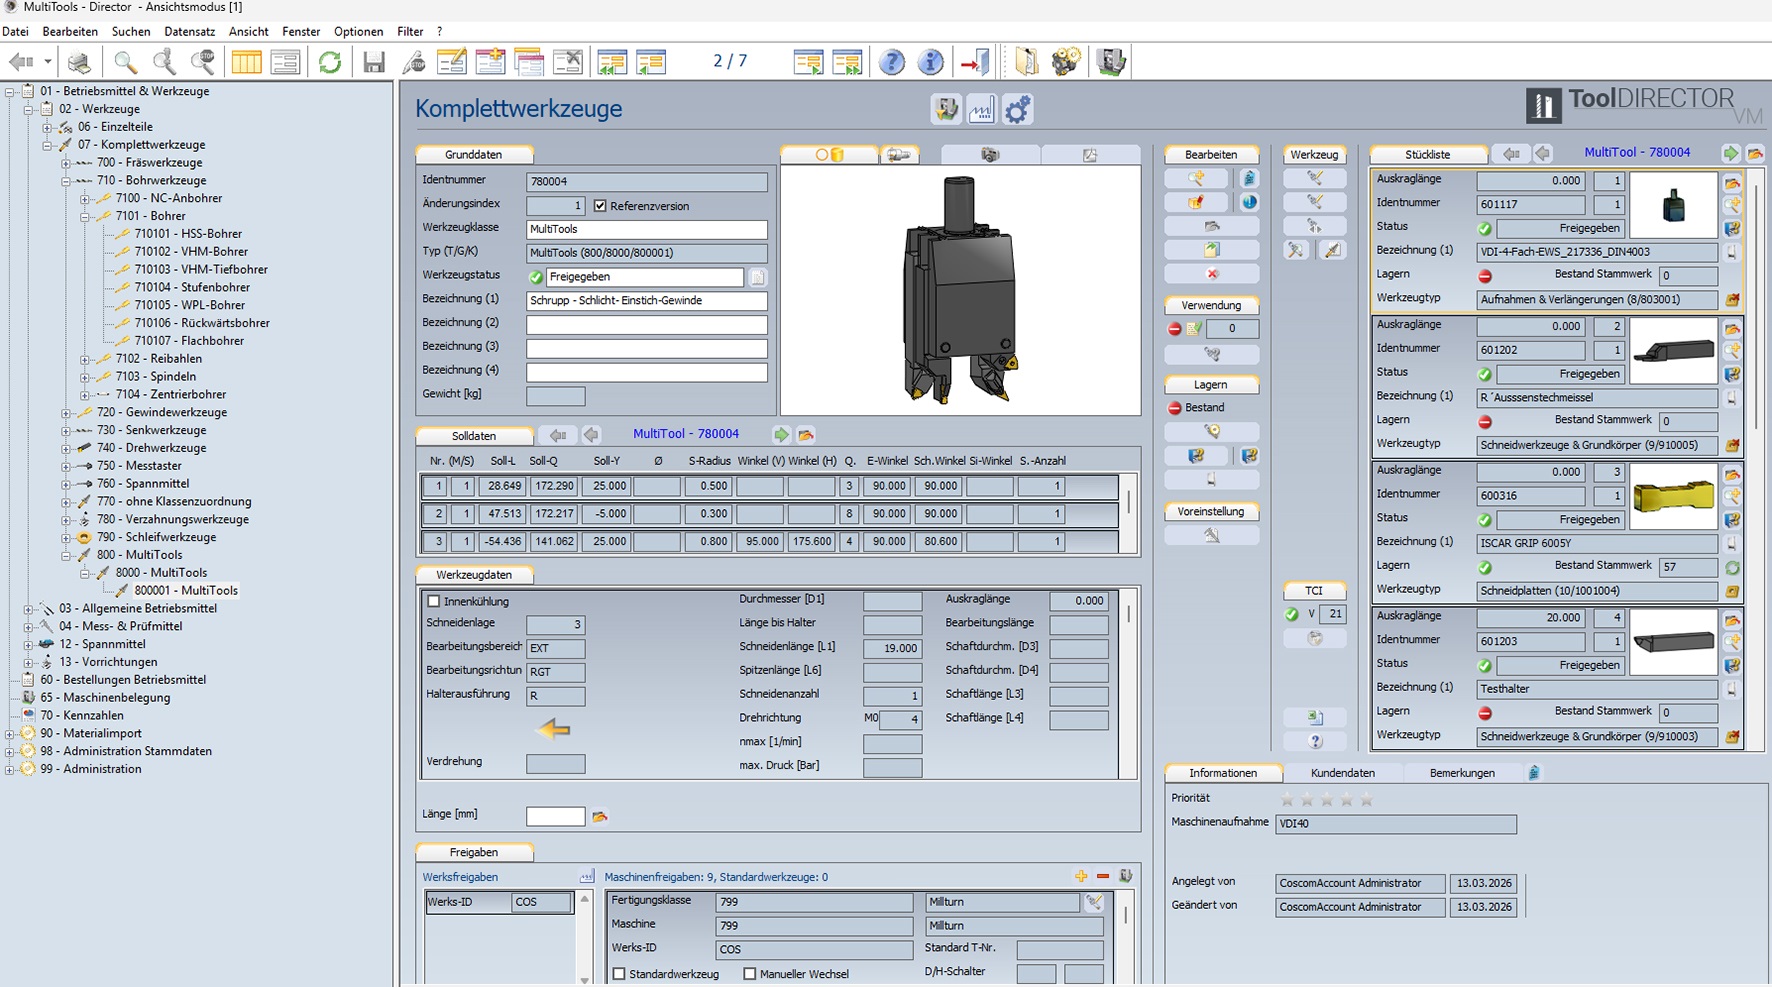Open the folder icon beside Länge [mm]
1772x987 pixels.
coord(600,816)
